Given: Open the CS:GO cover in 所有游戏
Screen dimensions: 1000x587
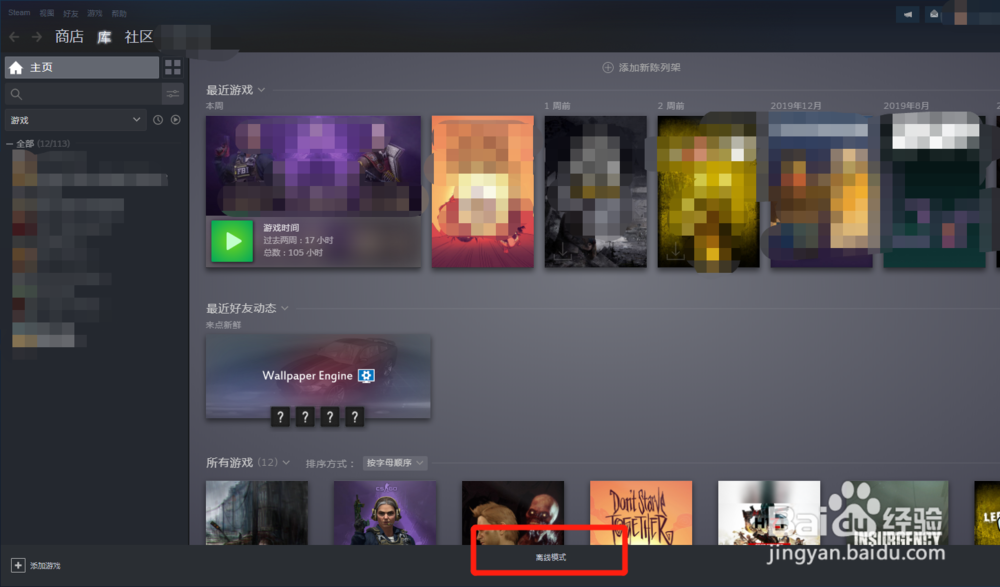Looking at the screenshot, I should (385, 513).
